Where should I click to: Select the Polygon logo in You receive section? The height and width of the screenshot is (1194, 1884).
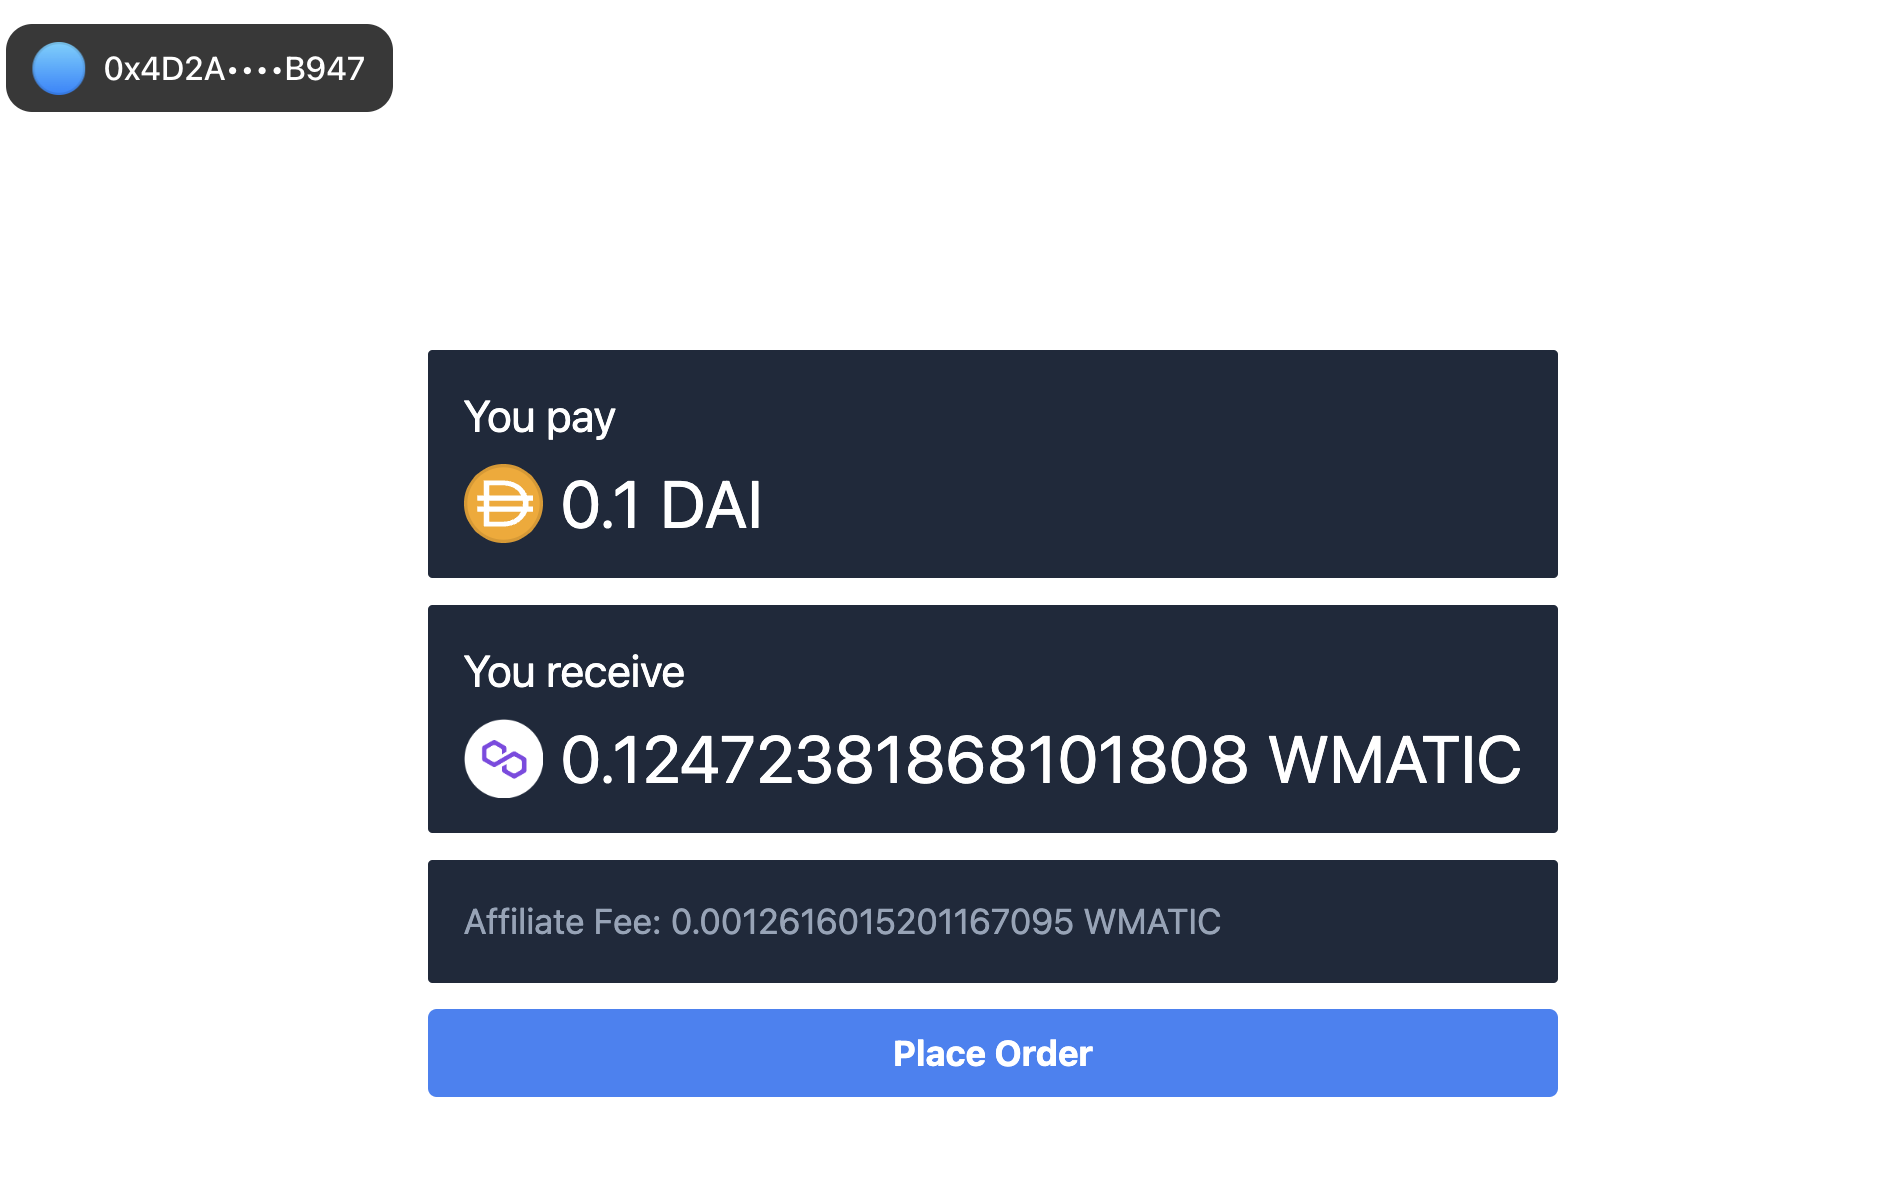[502, 758]
